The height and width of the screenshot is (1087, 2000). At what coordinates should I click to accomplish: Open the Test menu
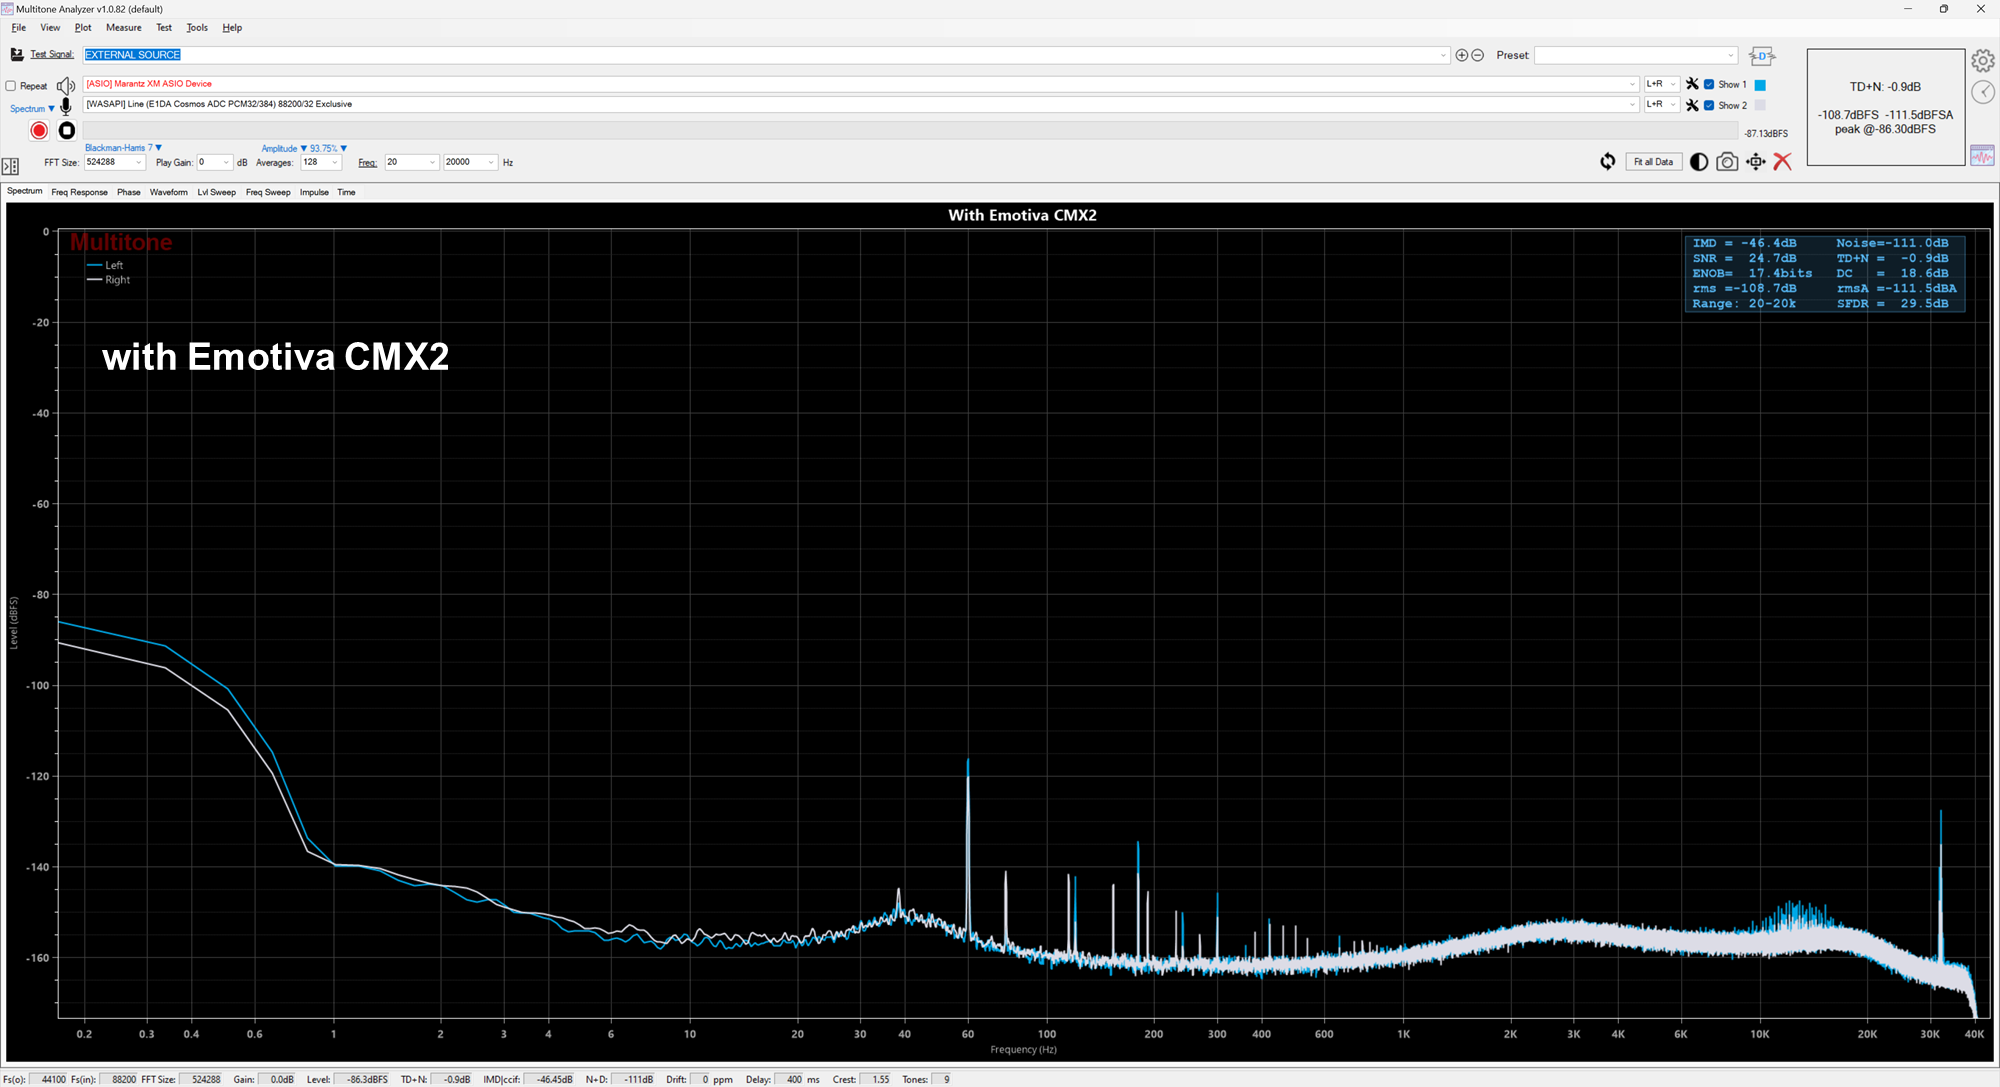click(164, 27)
